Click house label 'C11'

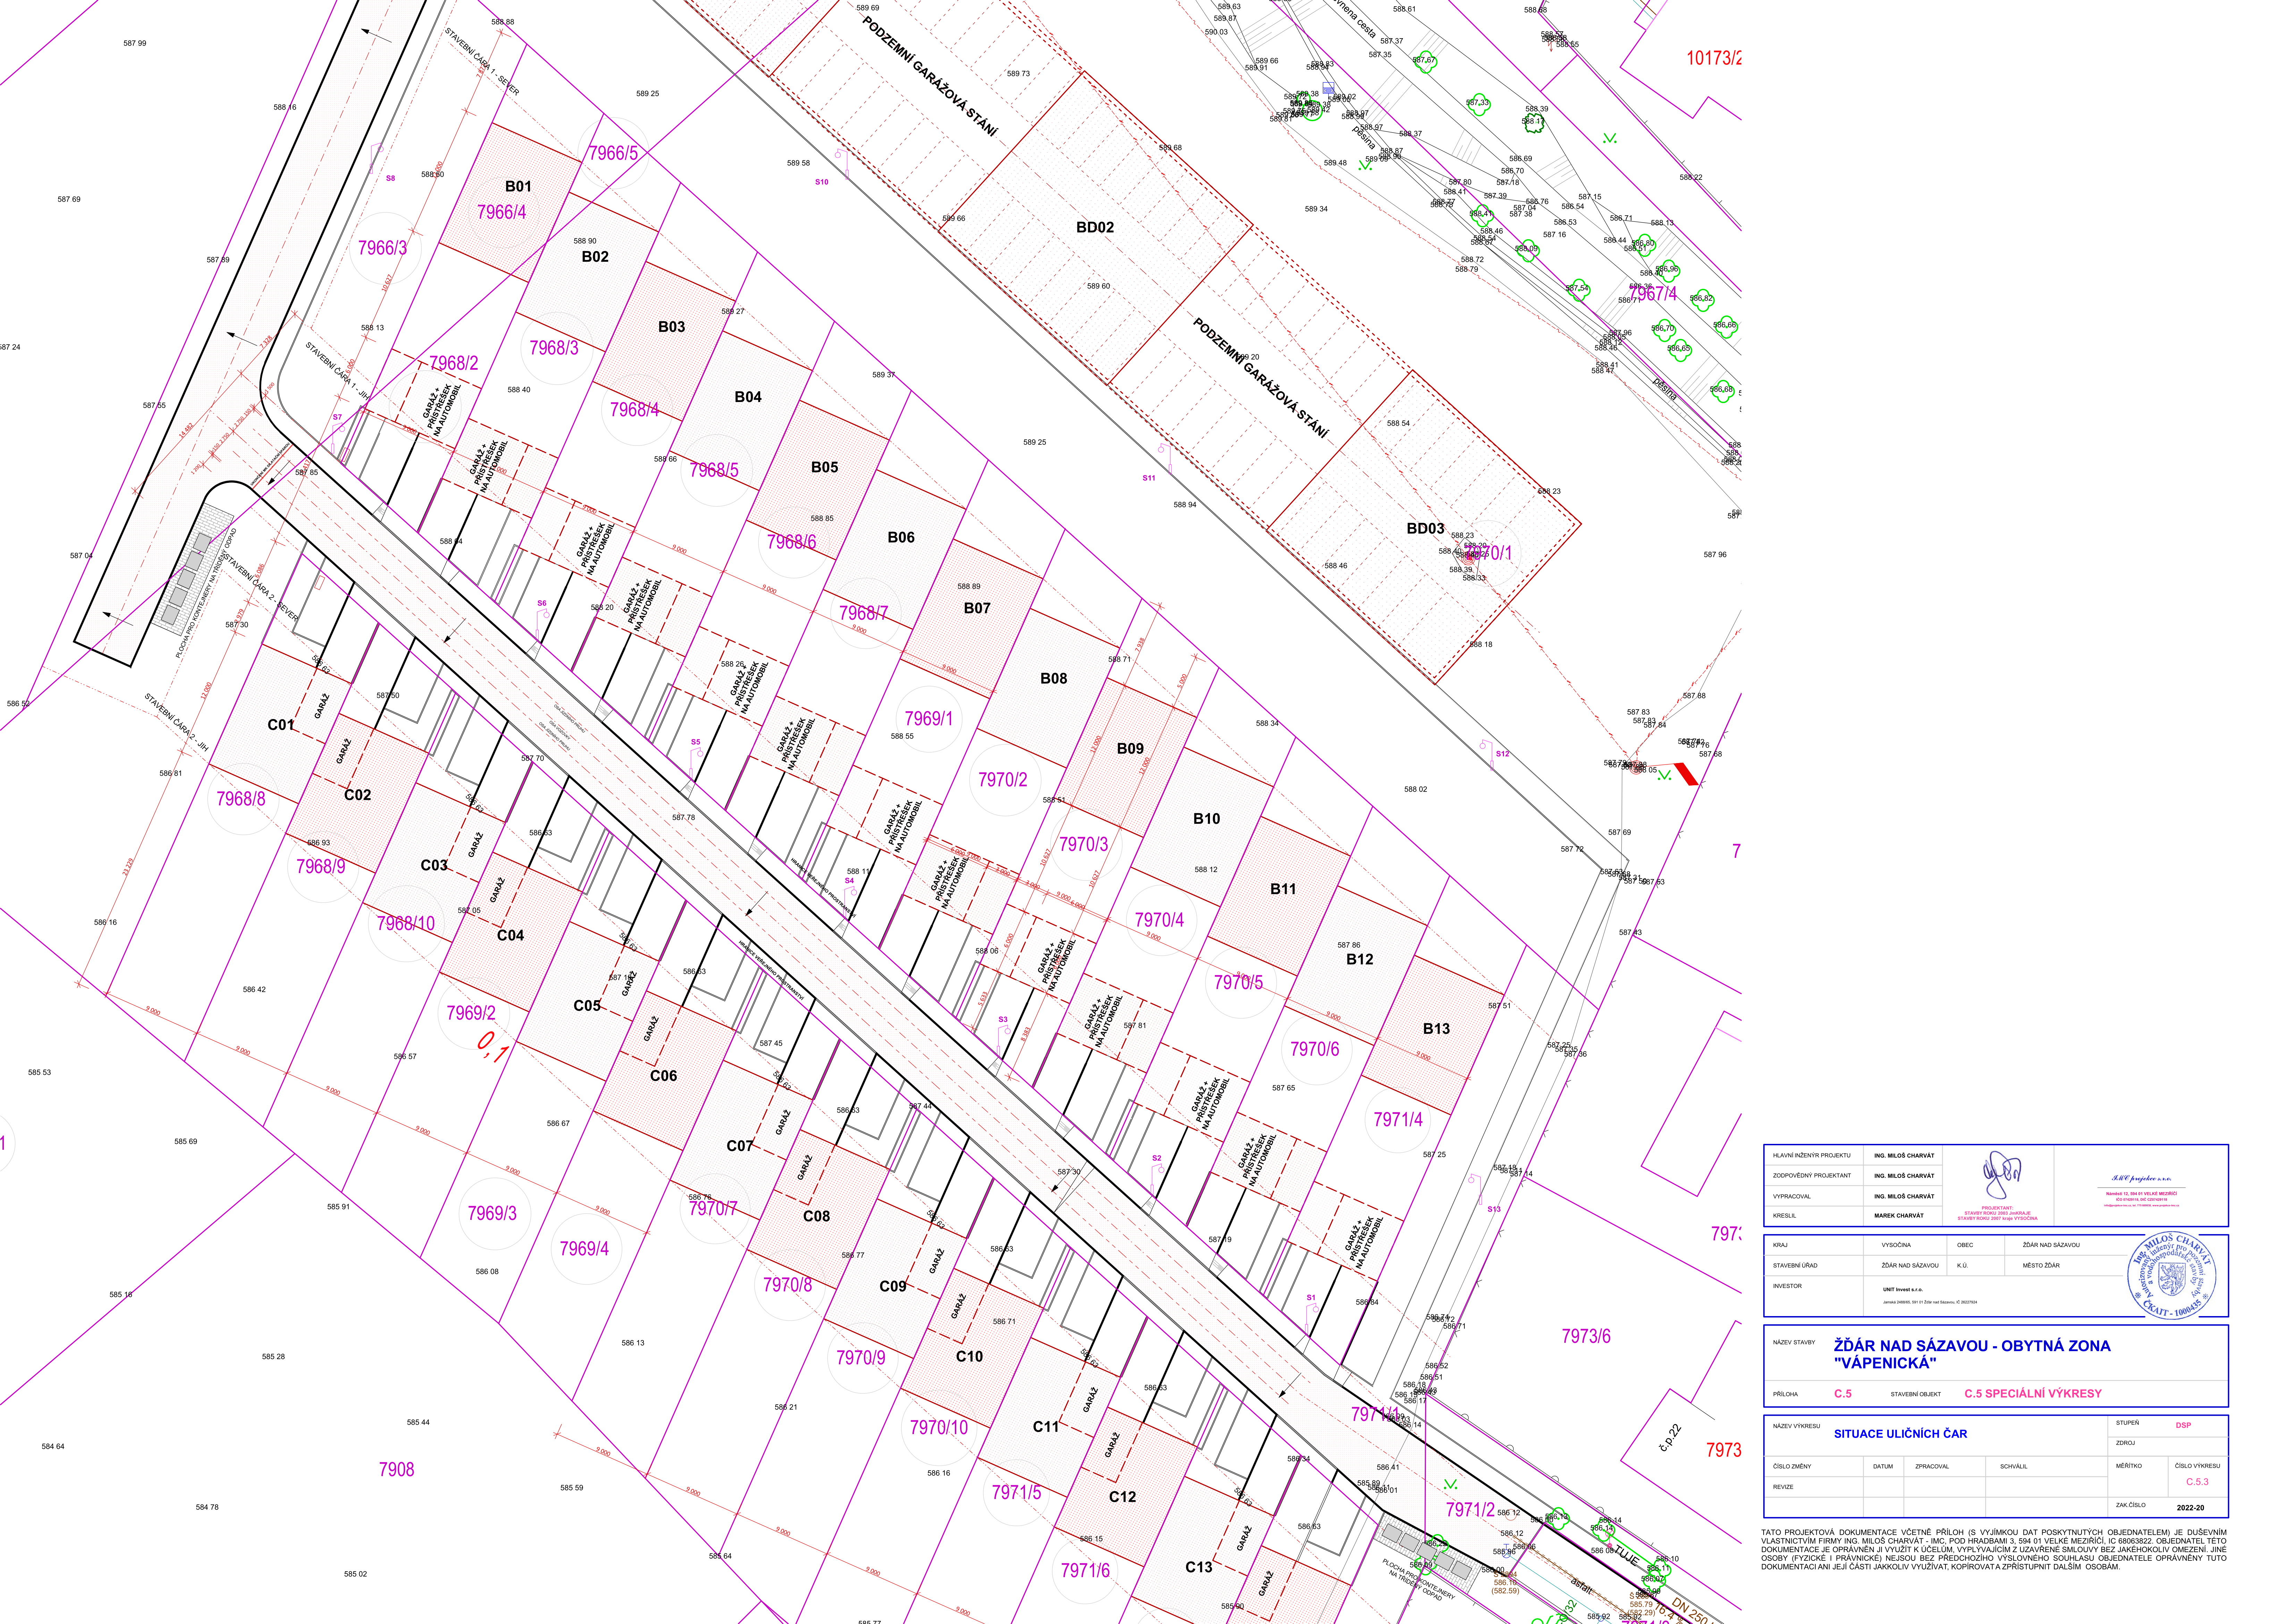(1046, 1427)
